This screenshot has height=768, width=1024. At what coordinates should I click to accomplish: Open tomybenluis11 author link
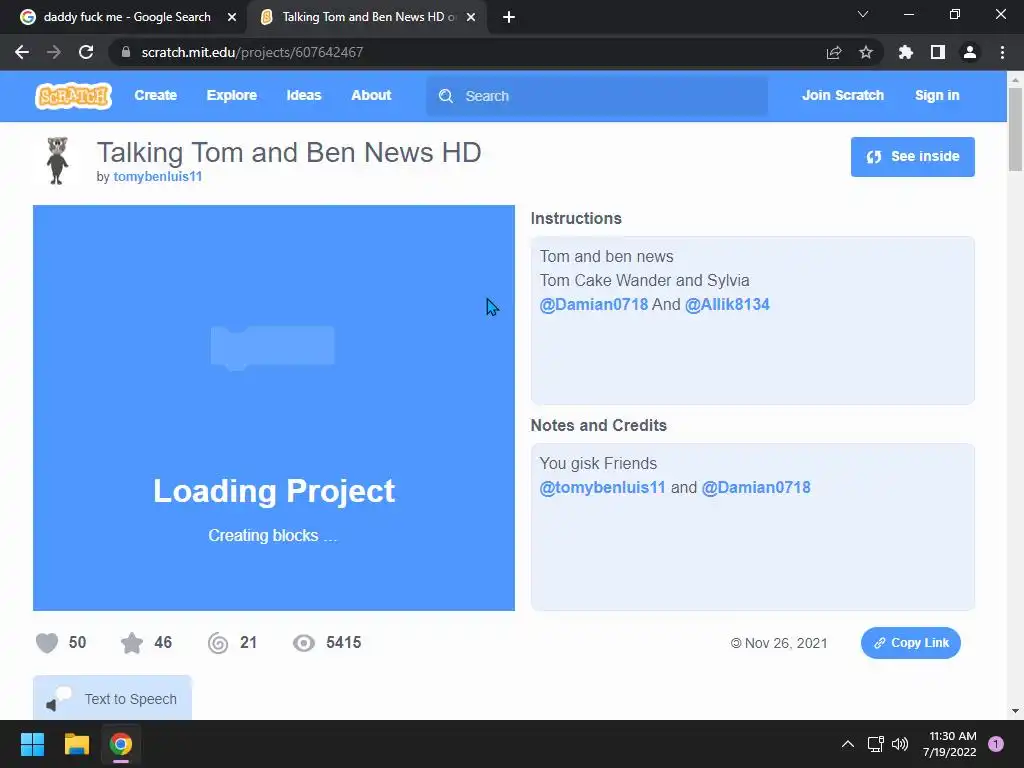click(157, 176)
